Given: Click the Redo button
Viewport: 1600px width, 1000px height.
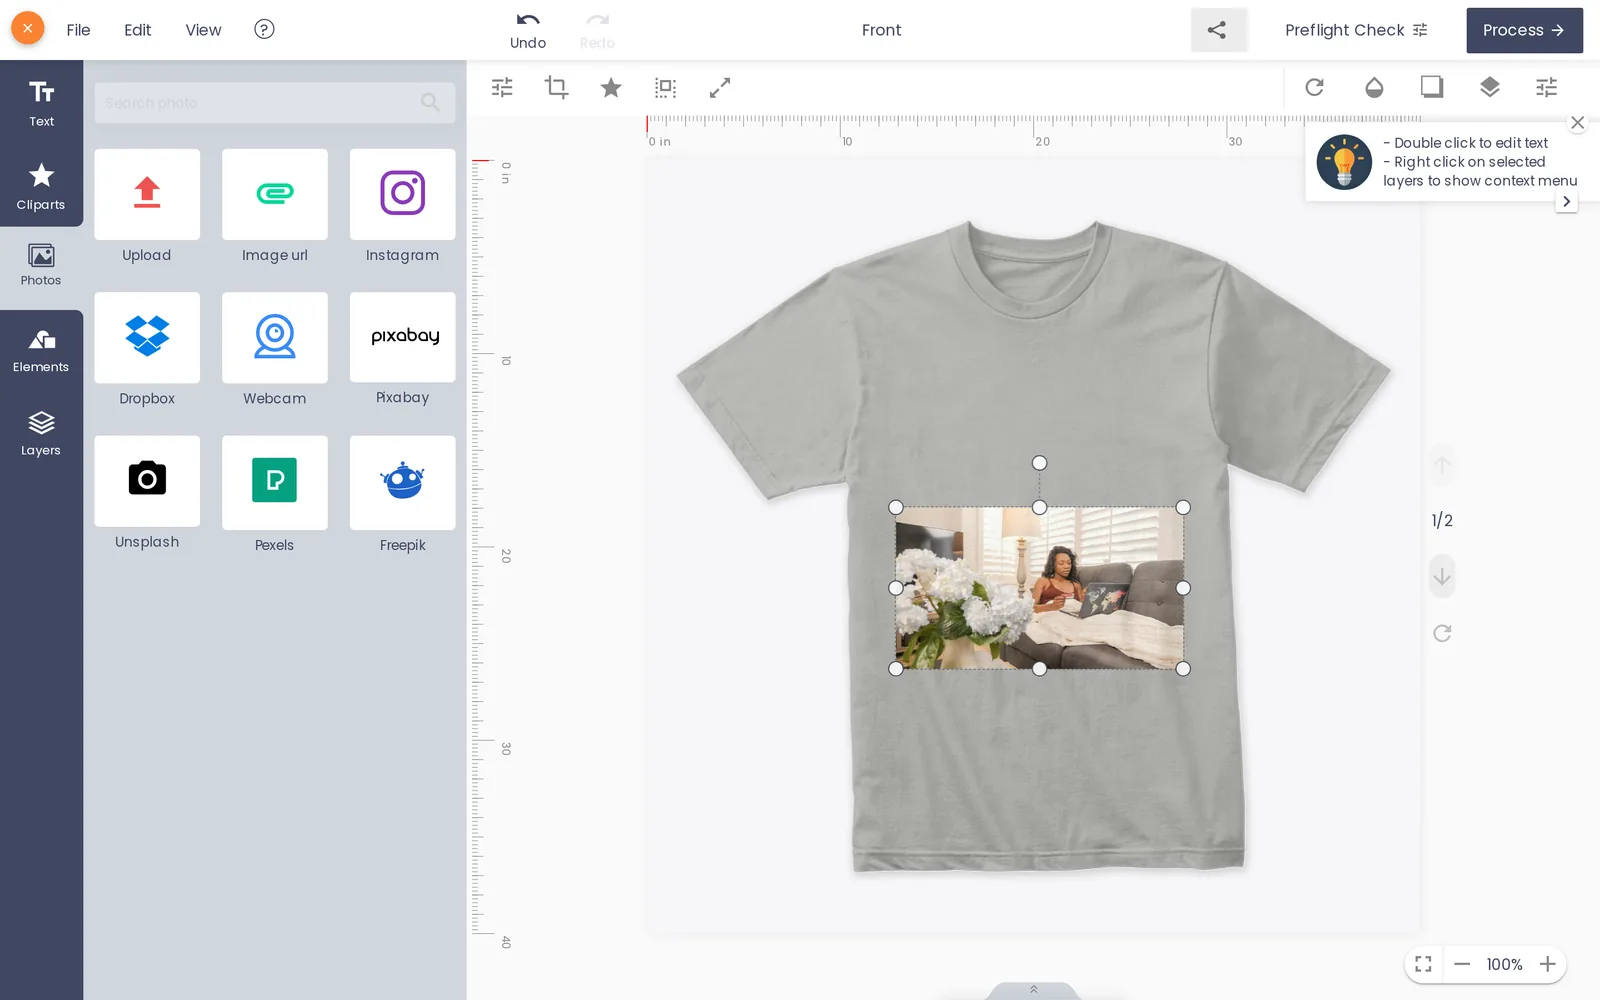Looking at the screenshot, I should (x=597, y=30).
